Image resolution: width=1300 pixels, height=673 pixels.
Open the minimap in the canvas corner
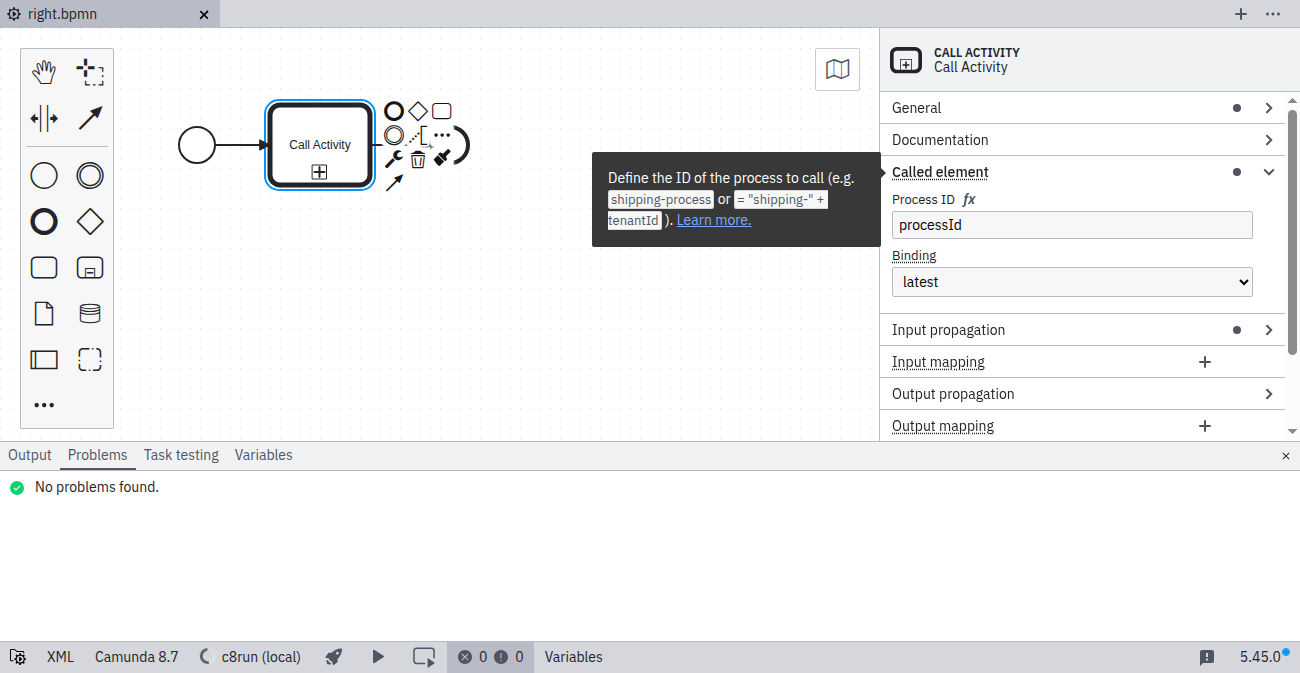click(x=837, y=69)
